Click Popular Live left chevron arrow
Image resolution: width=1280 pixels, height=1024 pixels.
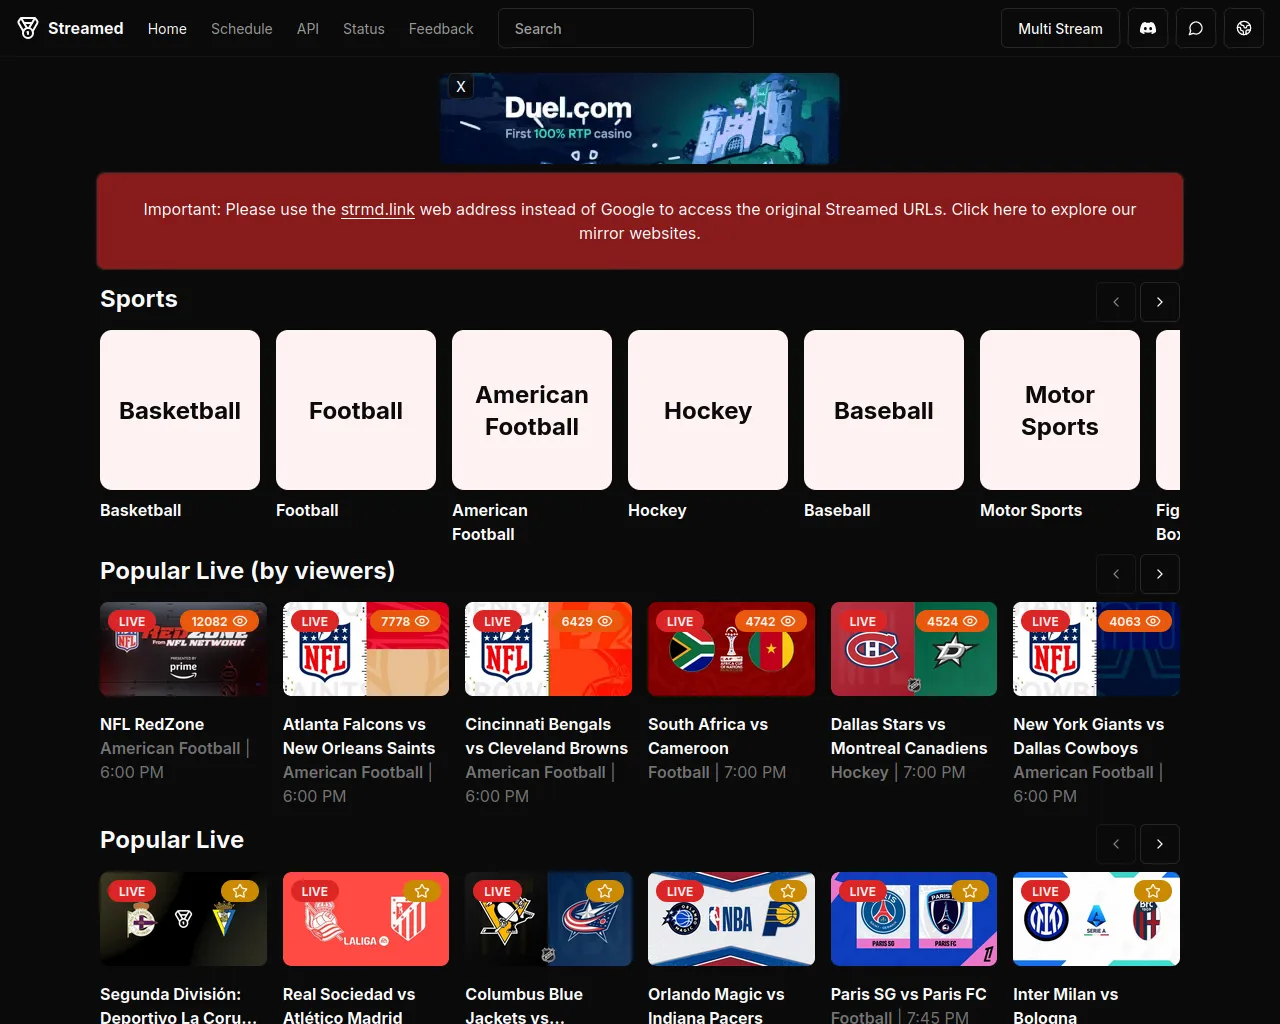[x=1116, y=844]
